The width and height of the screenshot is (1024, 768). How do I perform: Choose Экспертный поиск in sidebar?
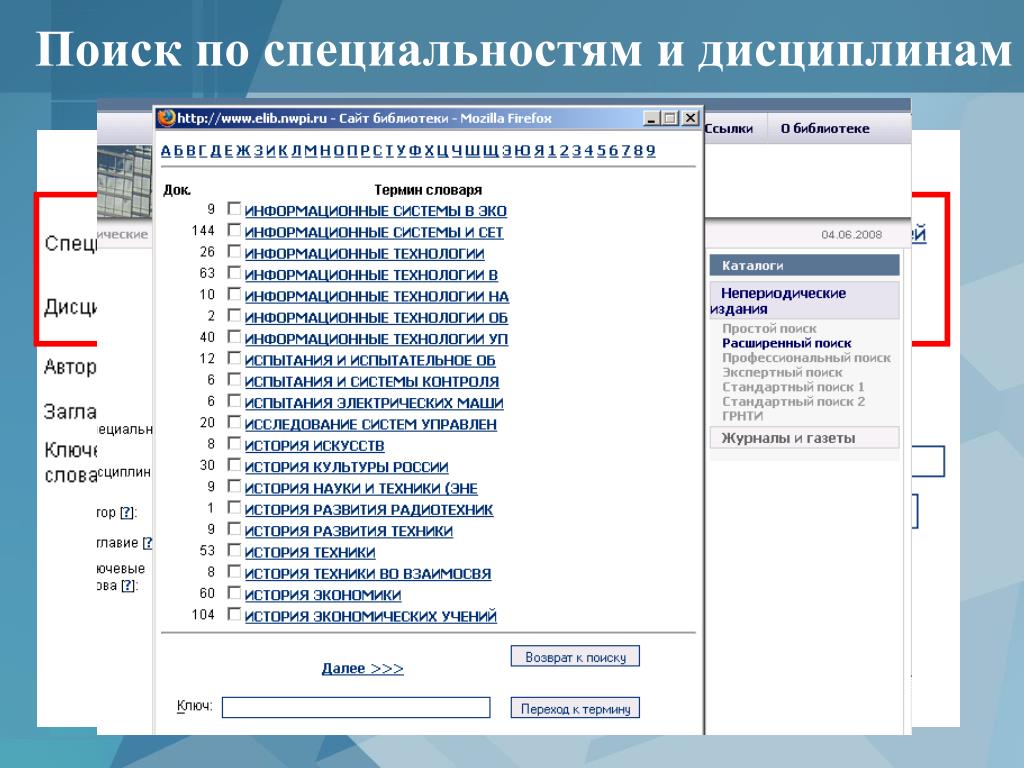click(x=782, y=372)
